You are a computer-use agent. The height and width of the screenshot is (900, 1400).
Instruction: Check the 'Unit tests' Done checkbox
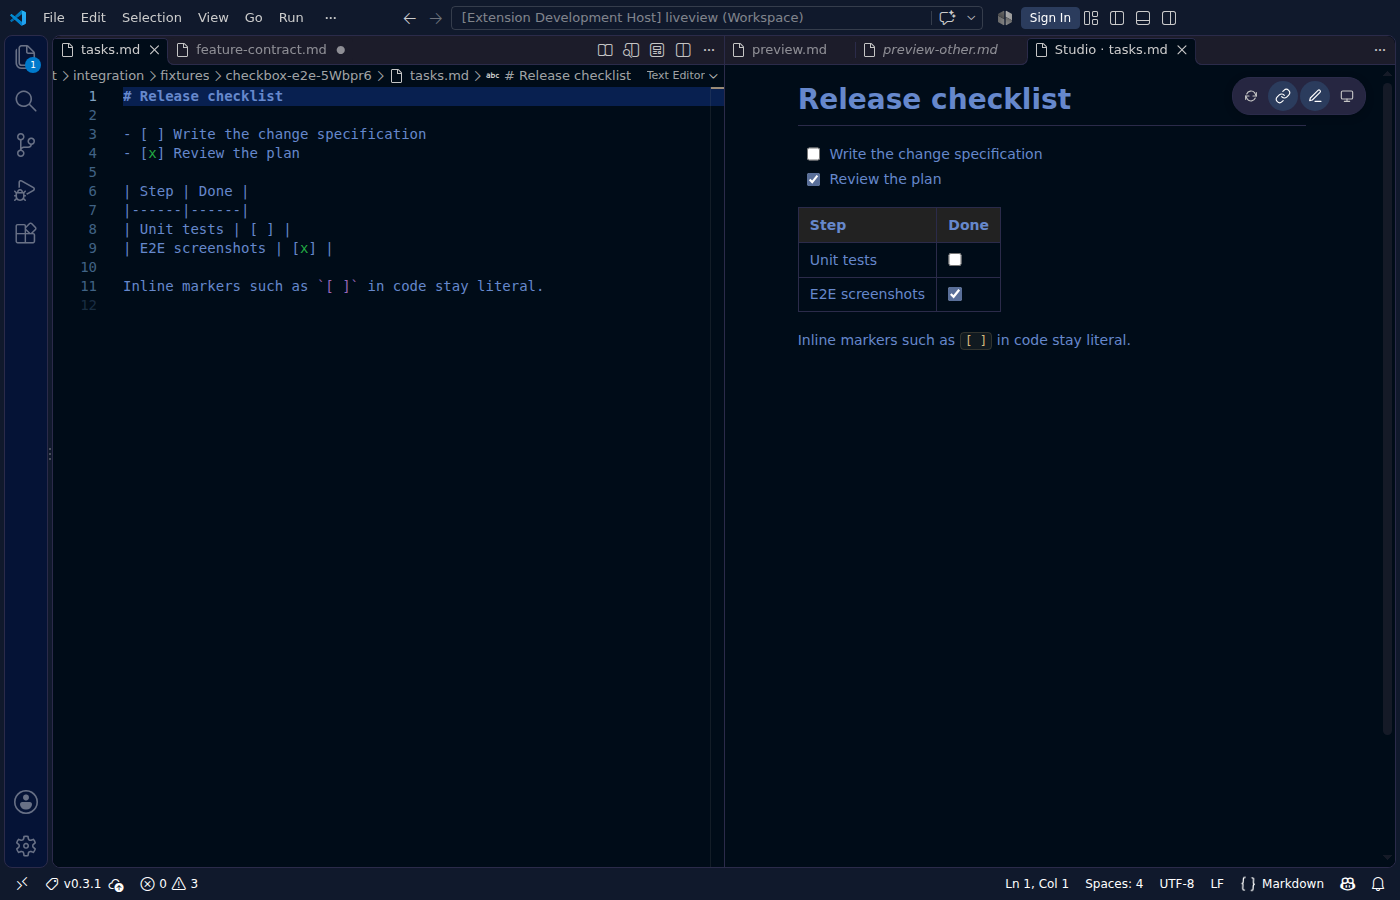(x=955, y=260)
